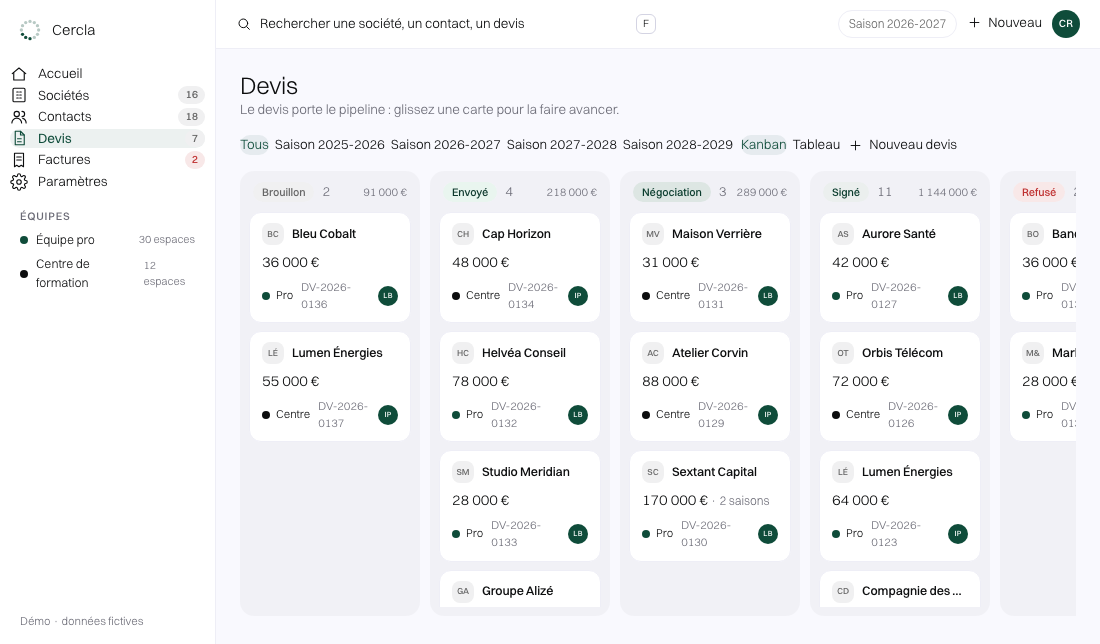1100x644 pixels.
Task: Open the Saison 2026-2027 selector in header
Action: (x=897, y=24)
